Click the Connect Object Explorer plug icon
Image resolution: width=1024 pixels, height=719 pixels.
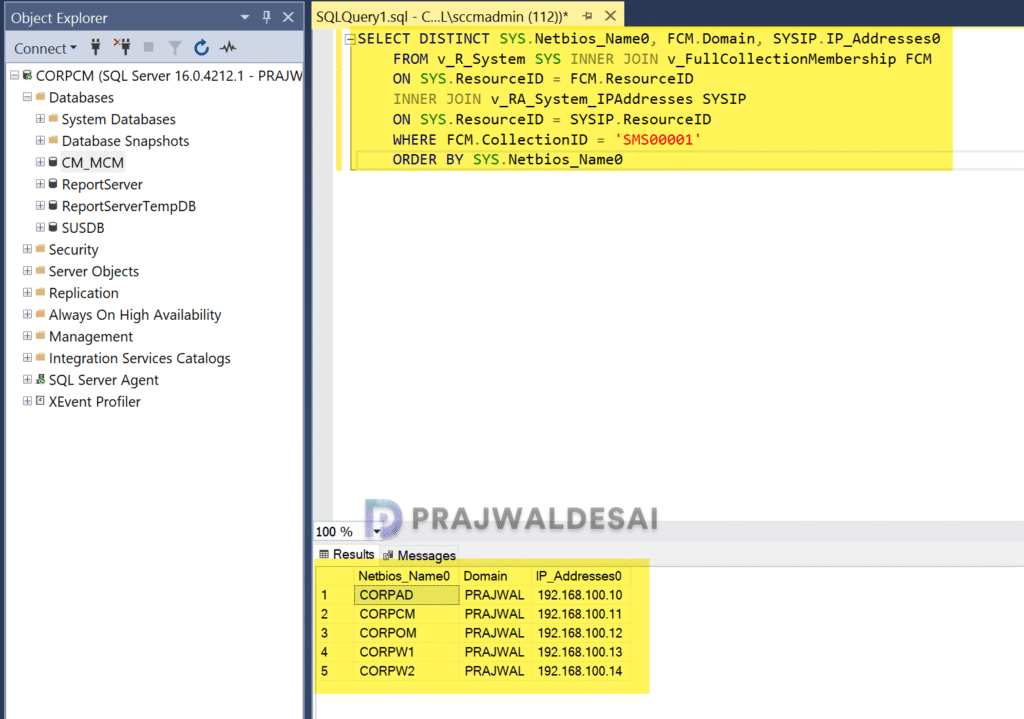click(96, 47)
